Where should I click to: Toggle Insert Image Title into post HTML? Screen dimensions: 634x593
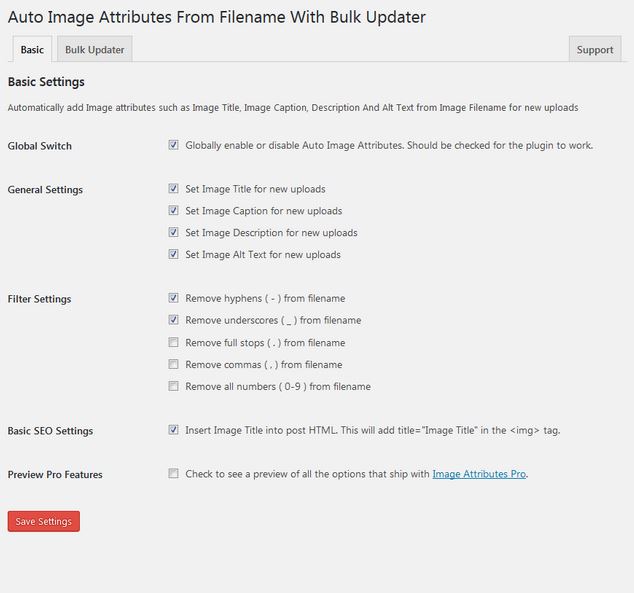pyautogui.click(x=173, y=430)
